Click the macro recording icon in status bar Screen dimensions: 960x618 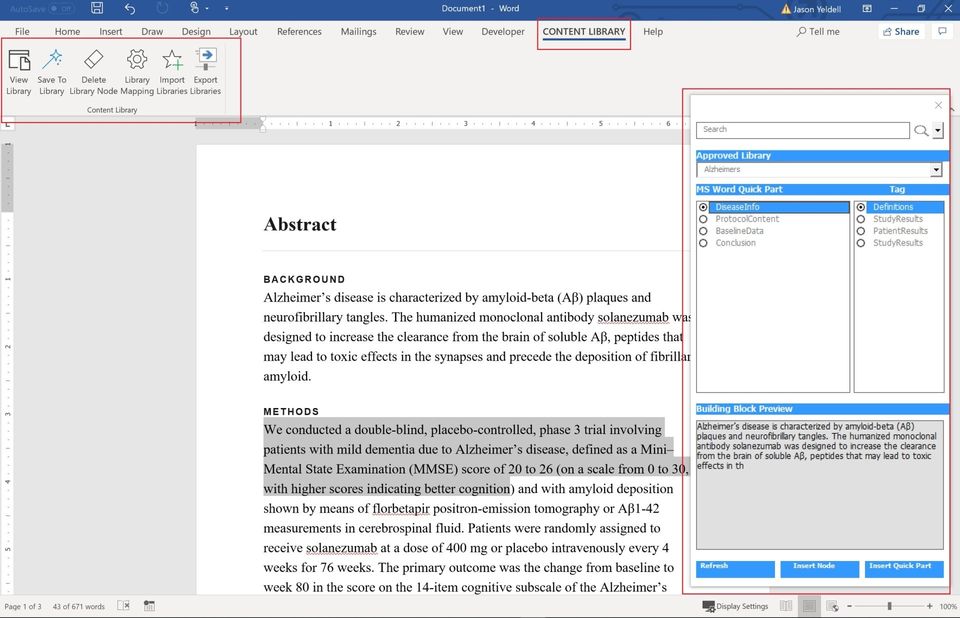click(x=149, y=606)
